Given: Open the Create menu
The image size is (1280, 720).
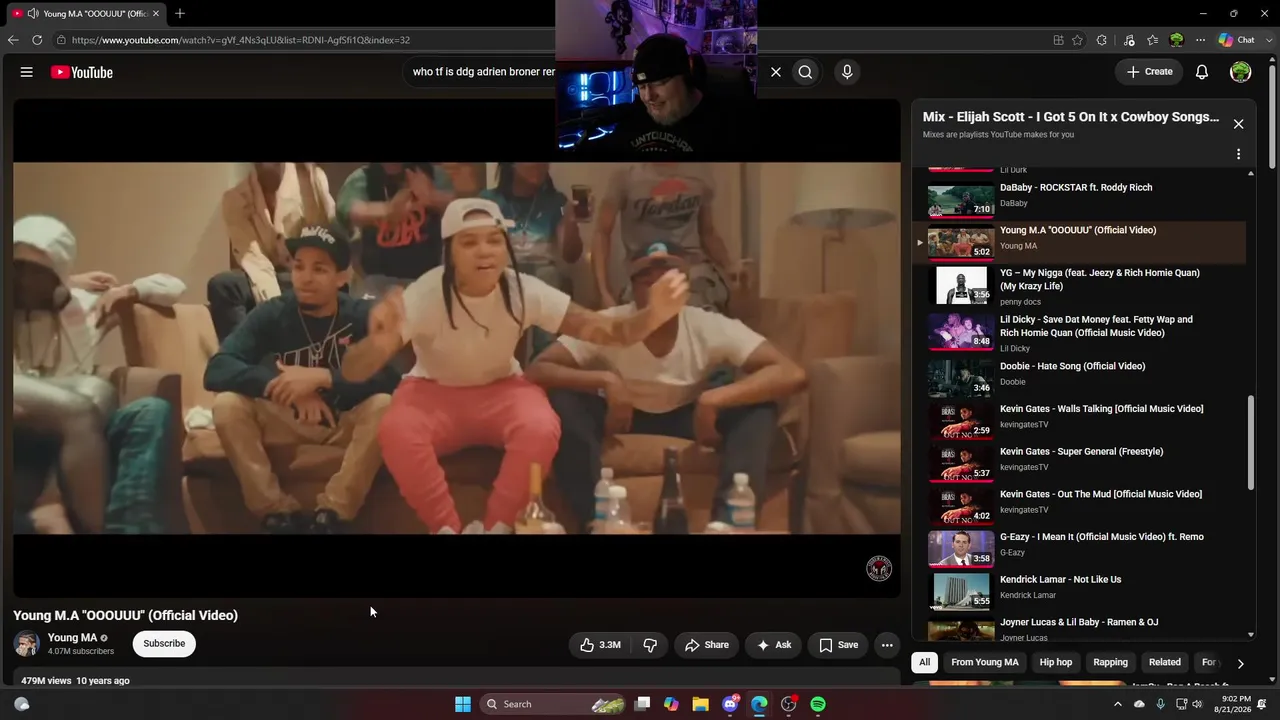Looking at the screenshot, I should pos(1149,72).
